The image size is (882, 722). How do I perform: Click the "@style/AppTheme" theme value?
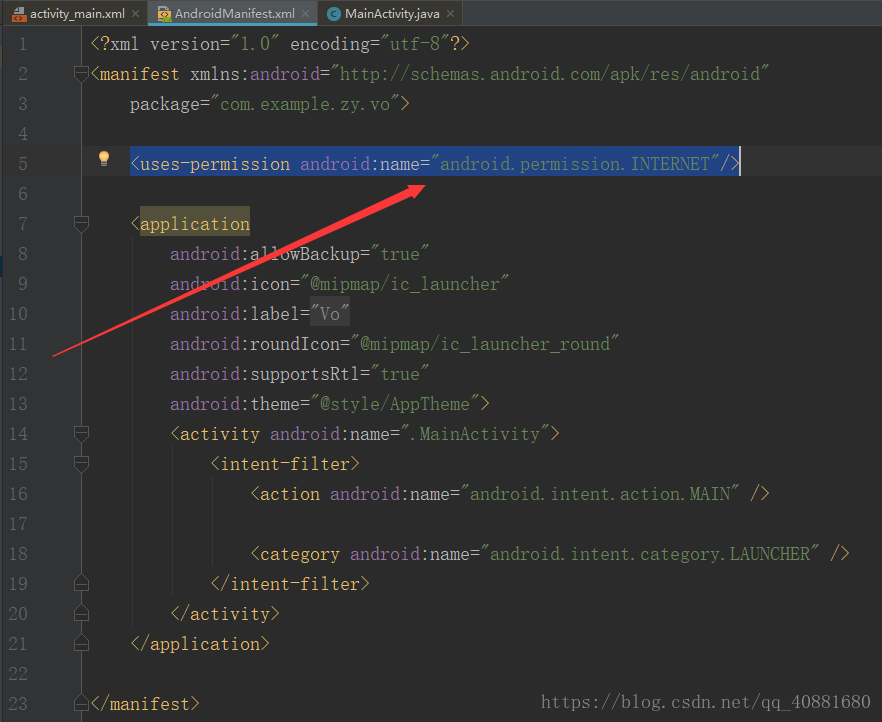click(x=395, y=404)
